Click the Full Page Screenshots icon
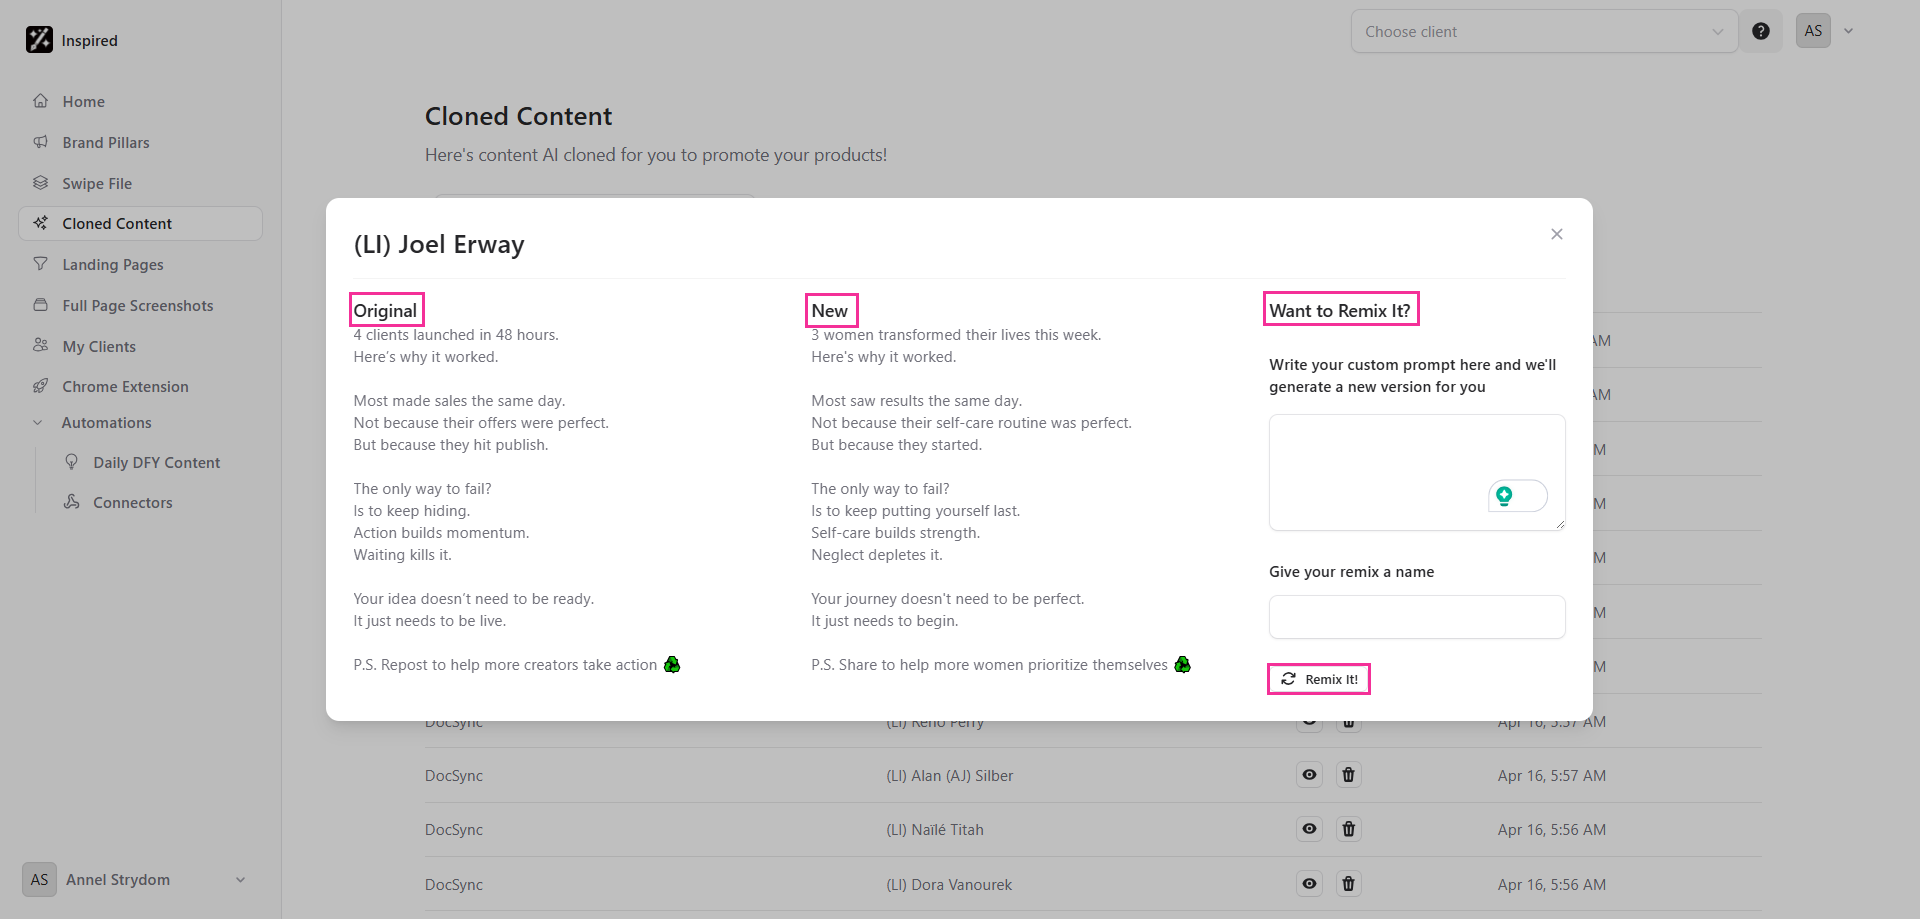The height and width of the screenshot is (919, 1920). coord(40,305)
